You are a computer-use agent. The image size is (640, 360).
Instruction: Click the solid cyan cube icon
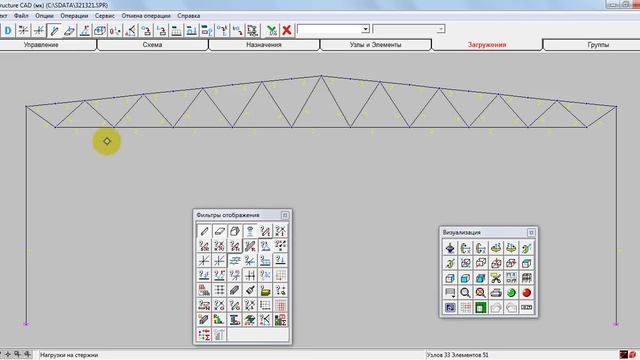[480, 278]
